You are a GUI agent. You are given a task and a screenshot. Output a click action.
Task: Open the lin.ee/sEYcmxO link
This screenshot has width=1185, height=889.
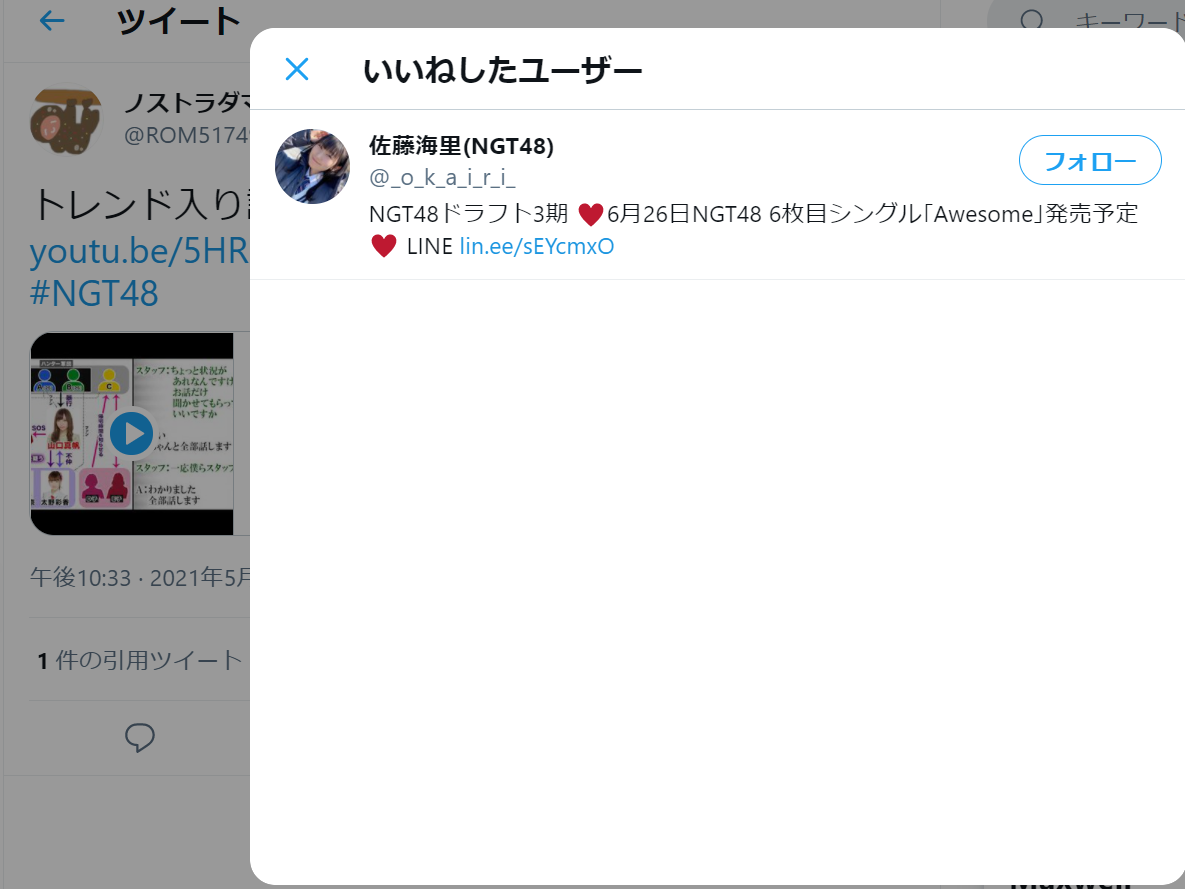537,246
